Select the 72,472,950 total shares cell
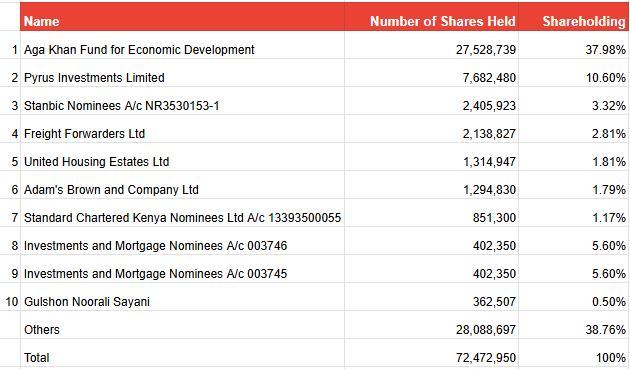Image resolution: width=630 pixels, height=369 pixels. 432,353
